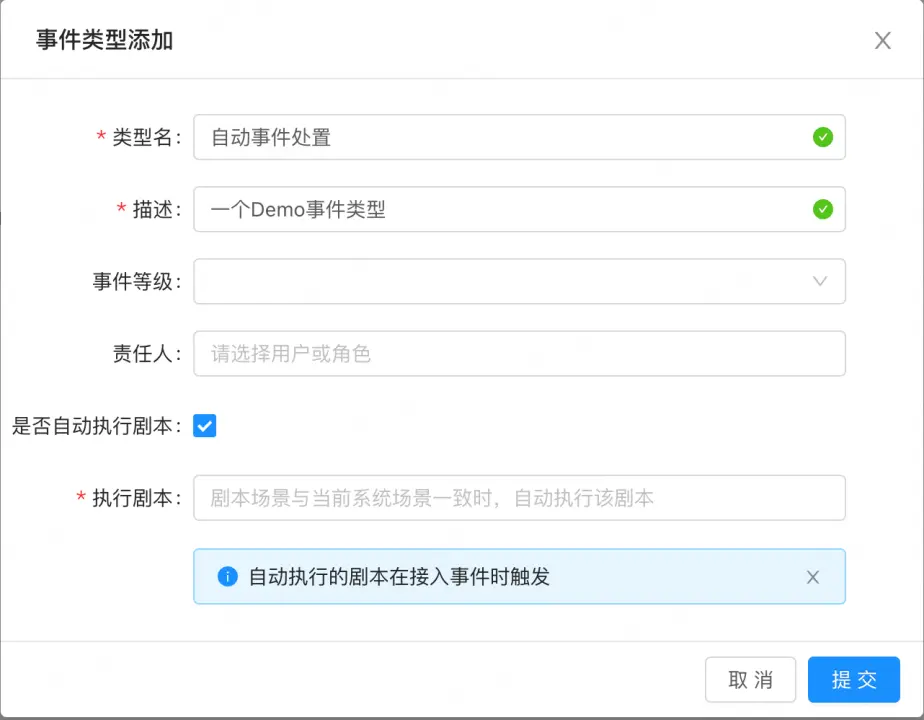This screenshot has height=720, width=924.
Task: Expand the 事件等级 dropdown arrow
Action: tap(820, 281)
